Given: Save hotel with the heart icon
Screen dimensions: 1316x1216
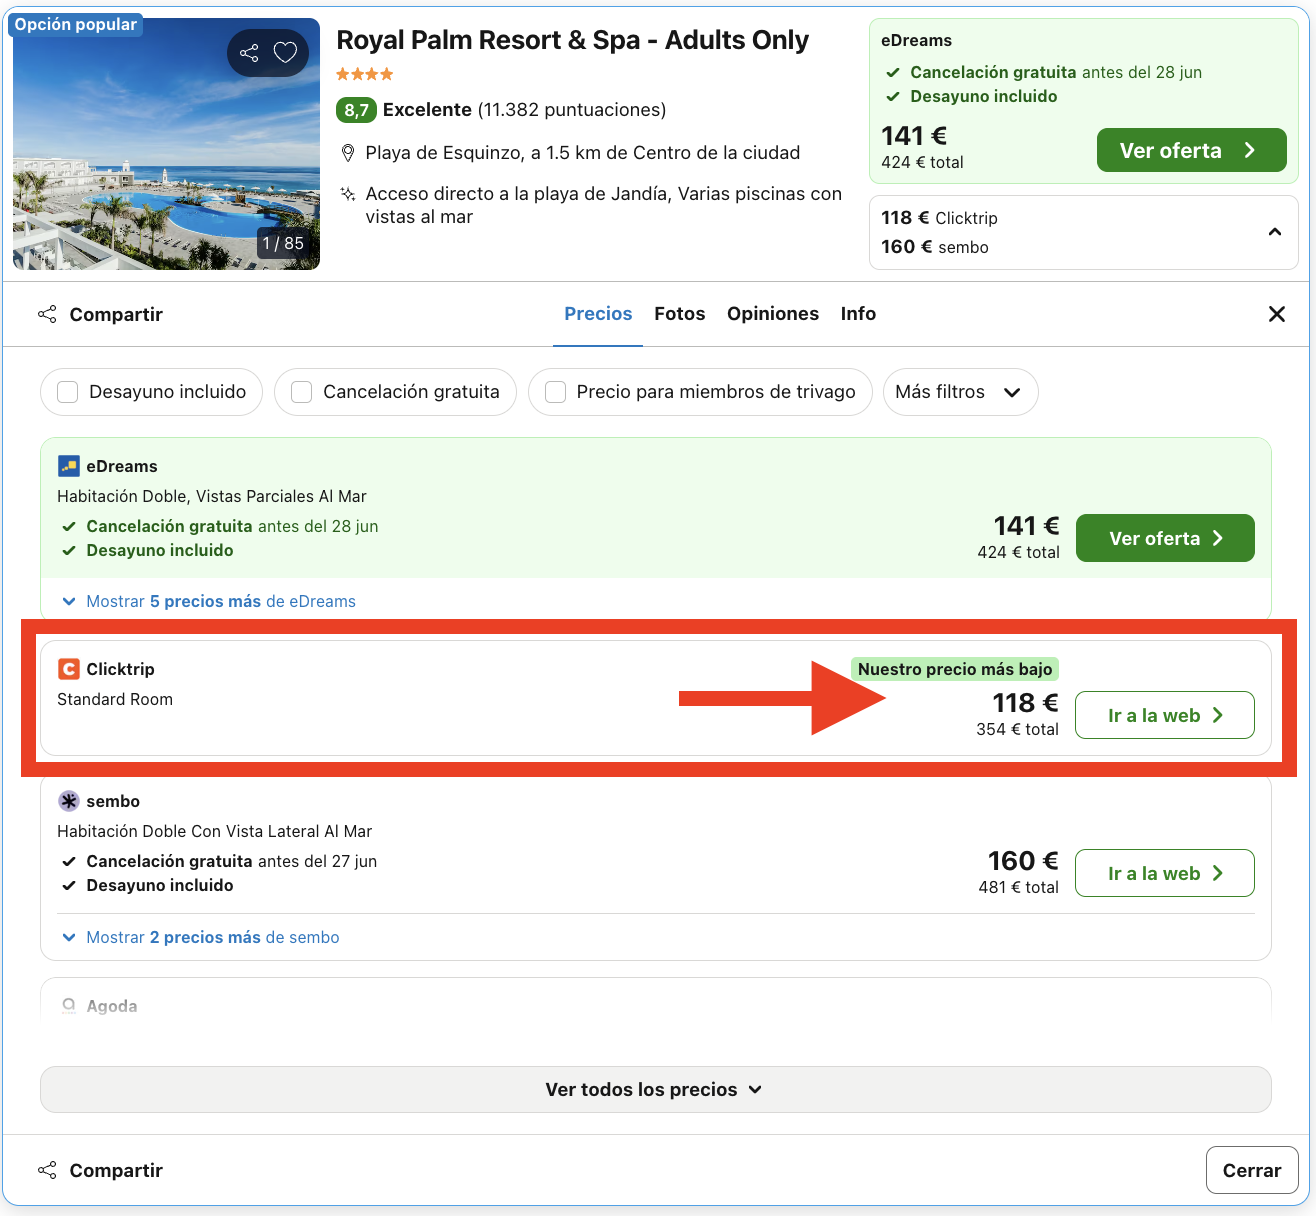Looking at the screenshot, I should tap(286, 53).
